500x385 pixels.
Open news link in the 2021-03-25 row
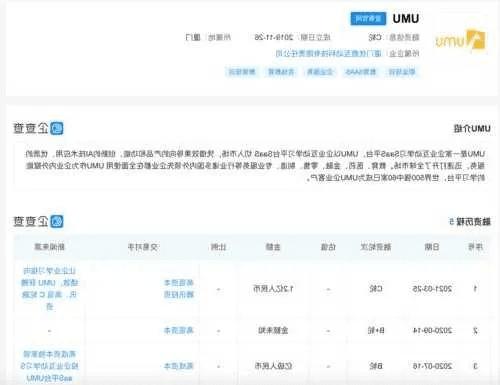coord(50,289)
